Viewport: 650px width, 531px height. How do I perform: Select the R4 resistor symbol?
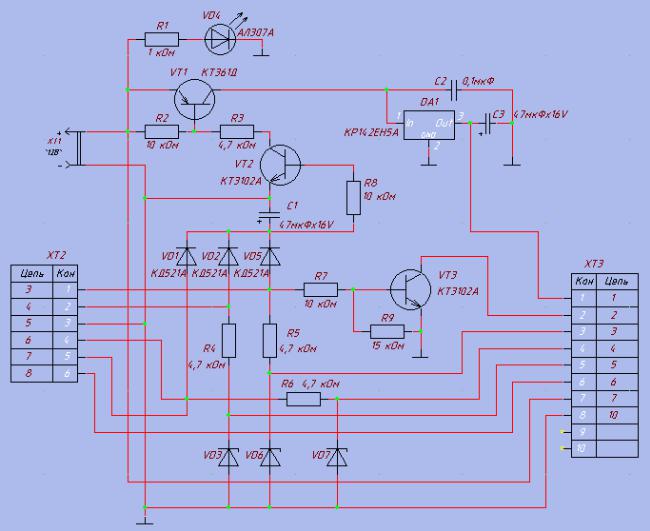(229, 341)
